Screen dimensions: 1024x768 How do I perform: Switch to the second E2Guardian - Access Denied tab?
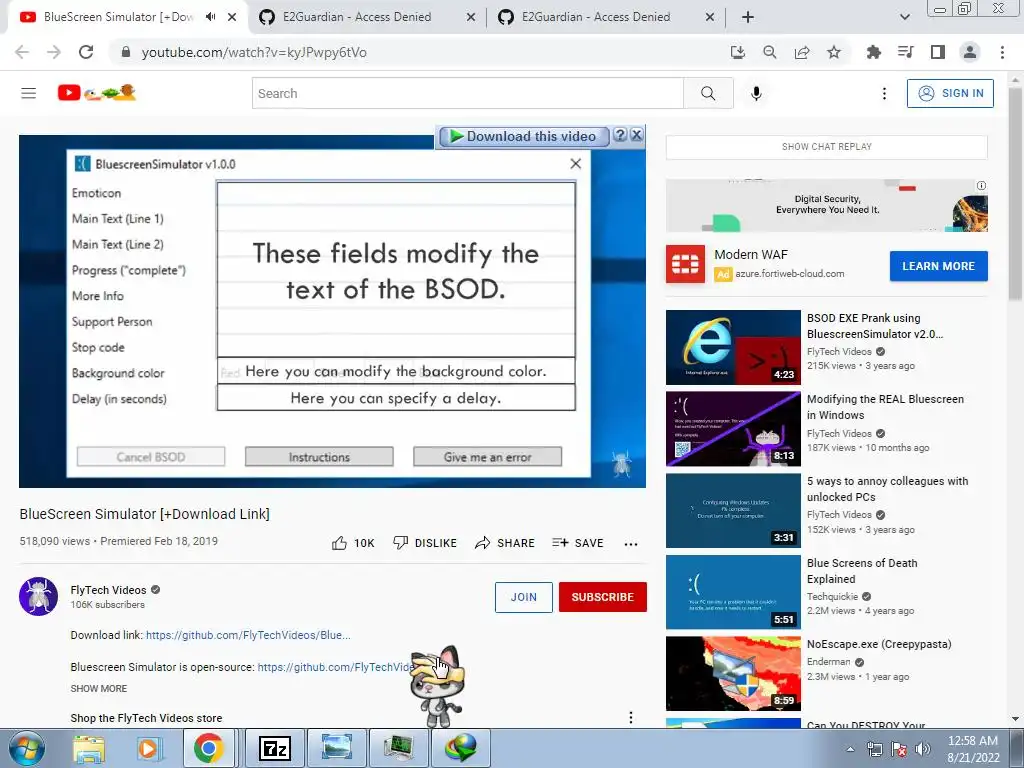(606, 17)
